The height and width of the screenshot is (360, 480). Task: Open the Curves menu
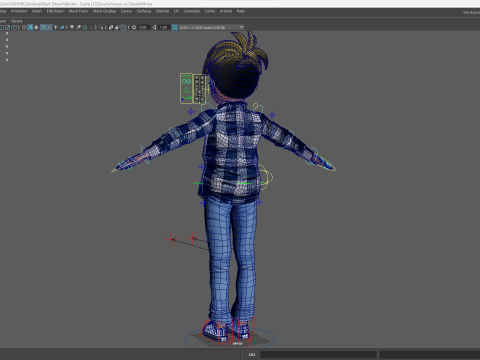point(126,11)
